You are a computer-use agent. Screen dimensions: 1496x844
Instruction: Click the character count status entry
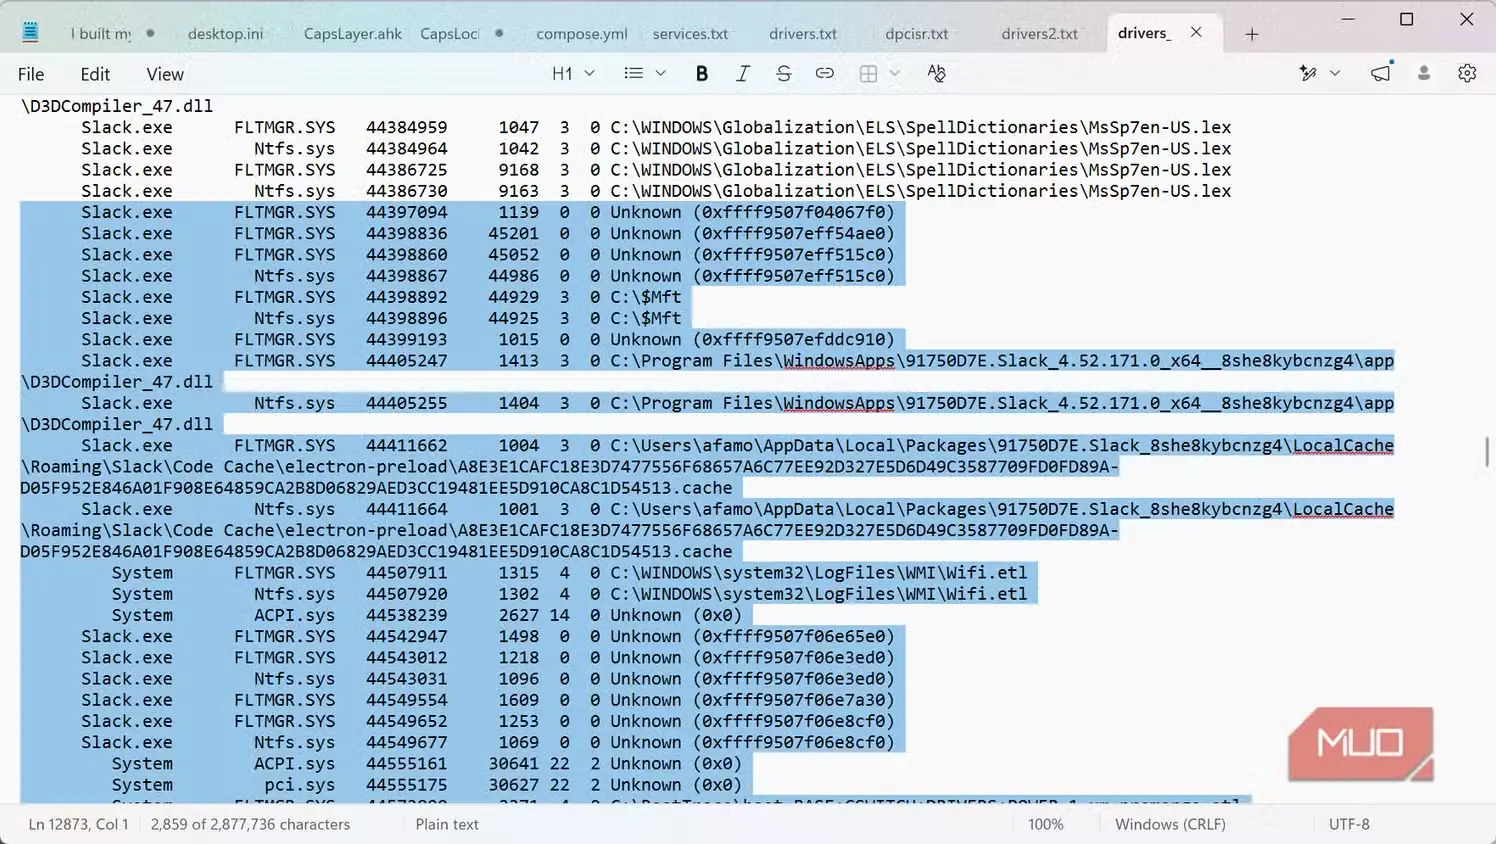(251, 824)
